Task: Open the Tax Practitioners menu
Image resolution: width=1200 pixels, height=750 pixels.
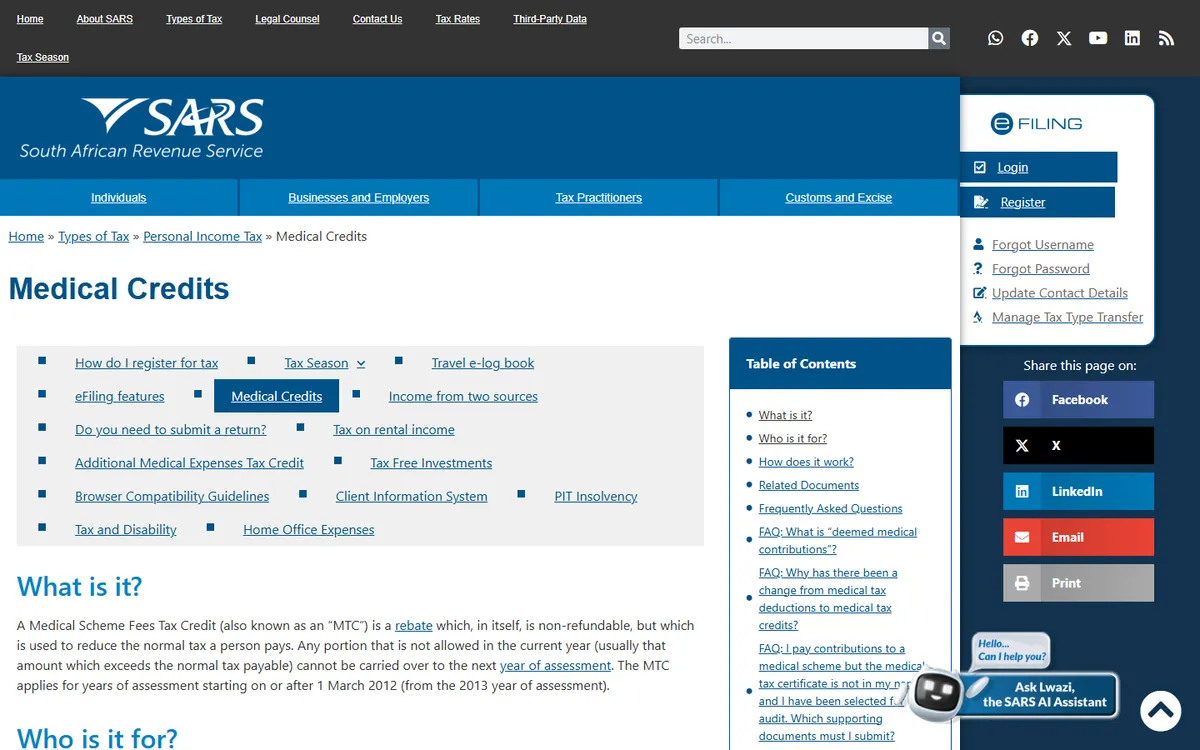Action: (x=598, y=198)
